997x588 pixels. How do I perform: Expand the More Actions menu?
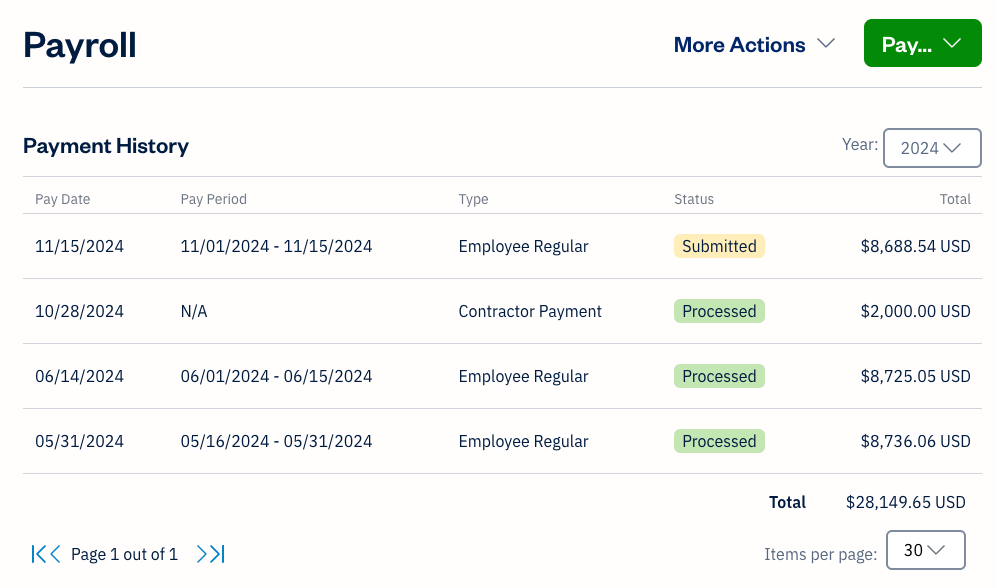(x=754, y=45)
